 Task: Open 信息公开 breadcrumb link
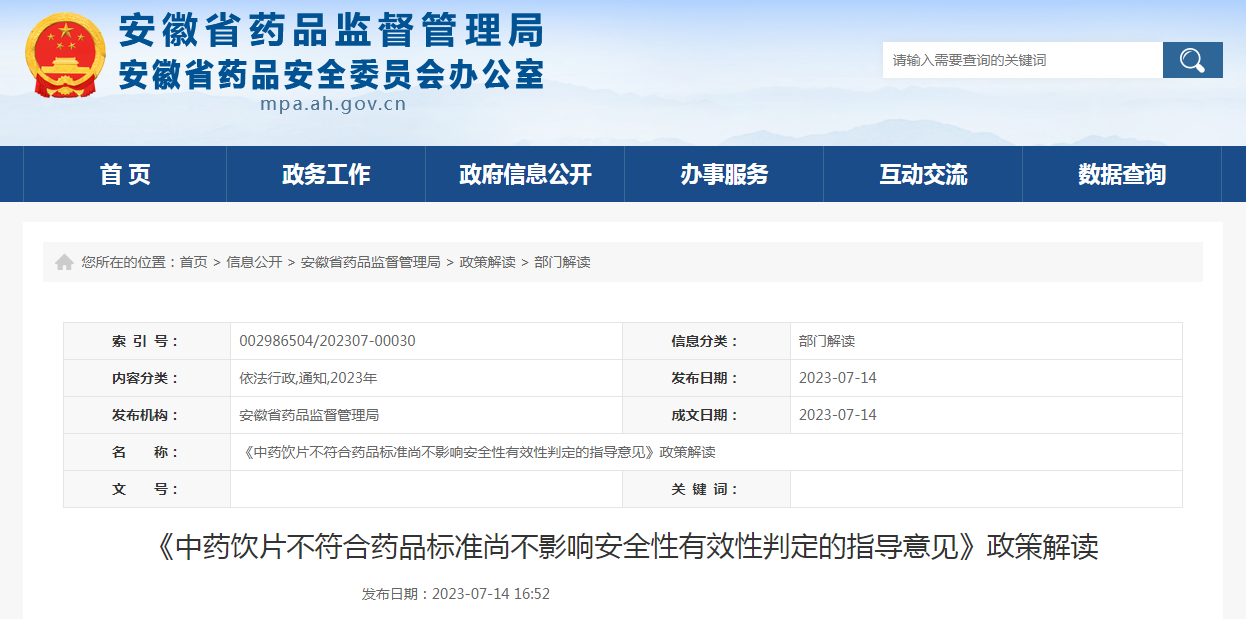pos(254,262)
